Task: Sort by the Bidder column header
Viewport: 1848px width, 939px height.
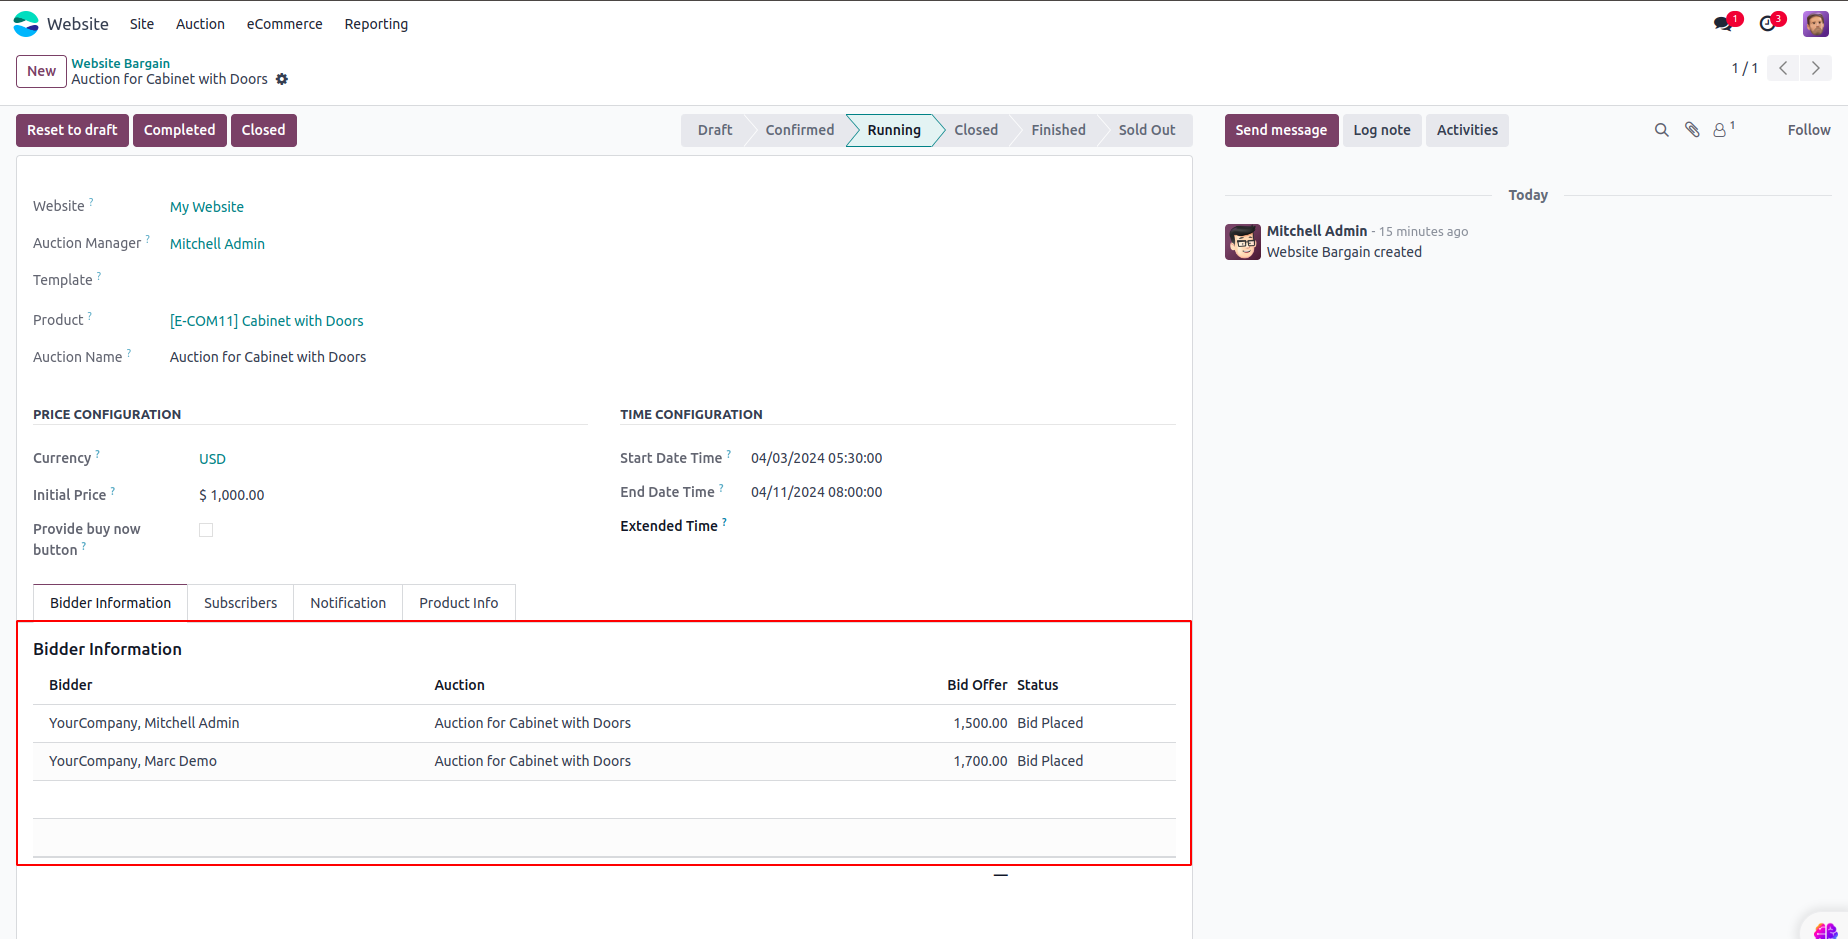Action: point(71,685)
